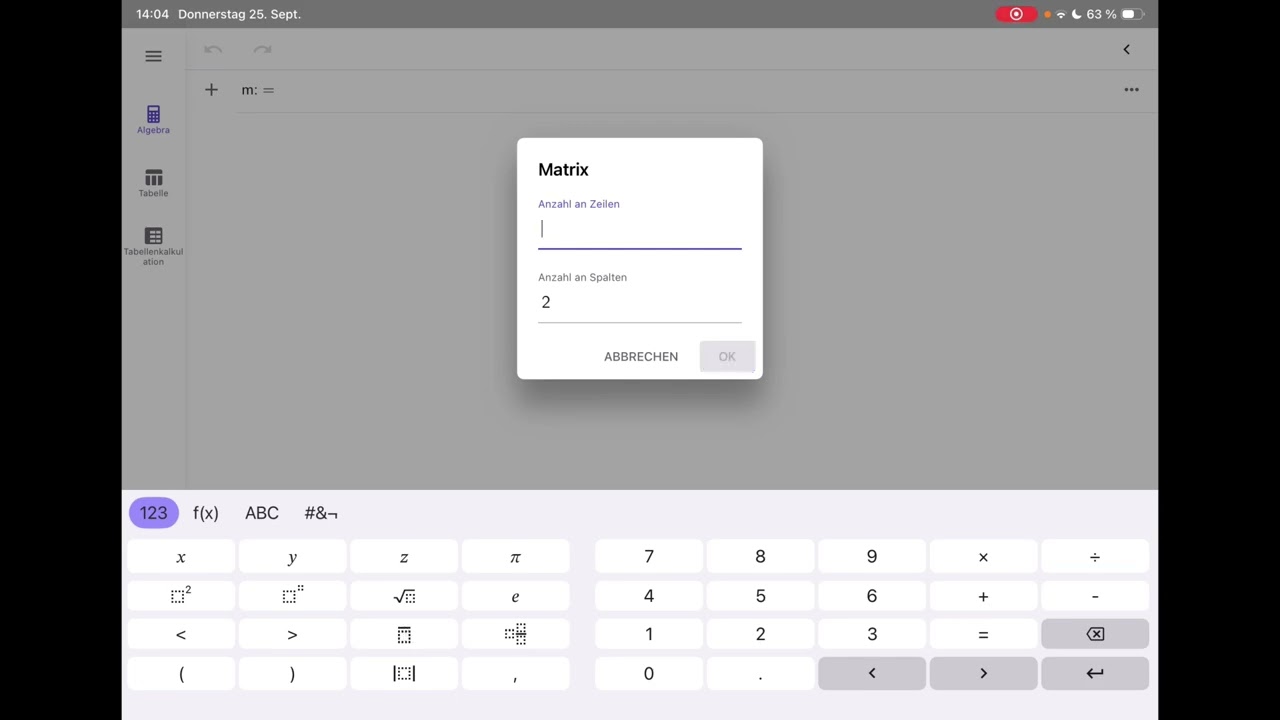Select the 123 keyboard tab
The image size is (1280, 720).
[153, 513]
